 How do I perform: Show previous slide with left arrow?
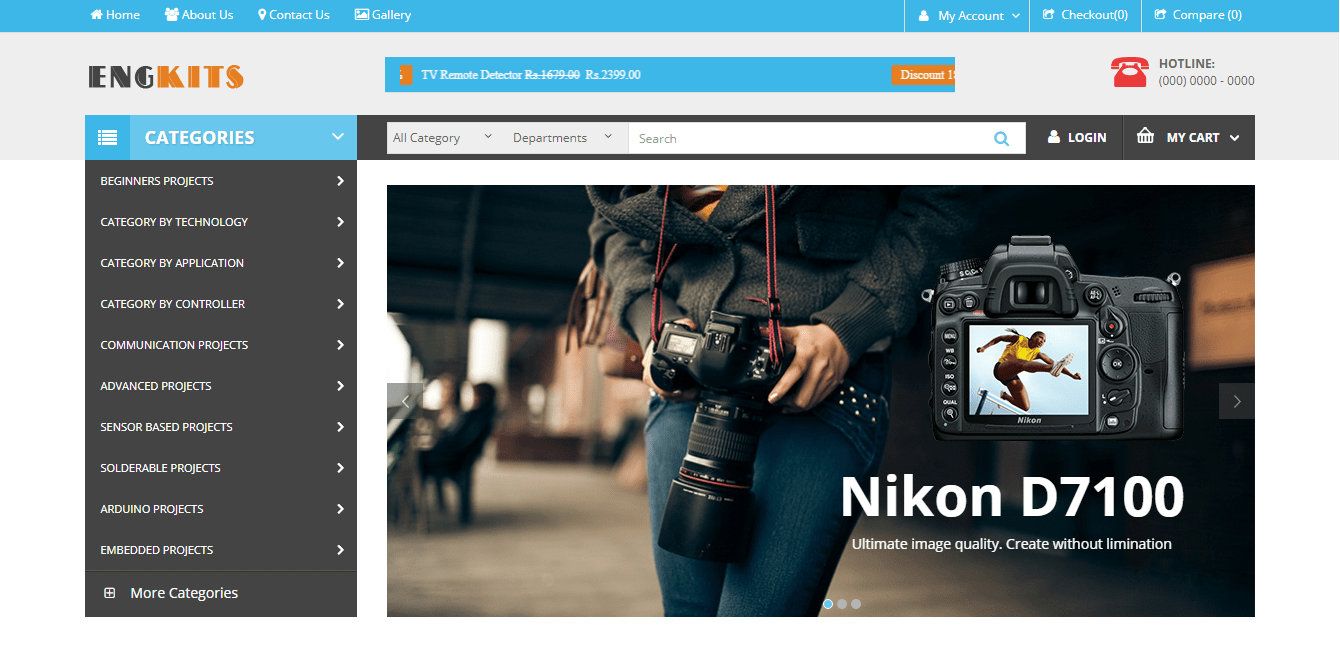[x=405, y=401]
